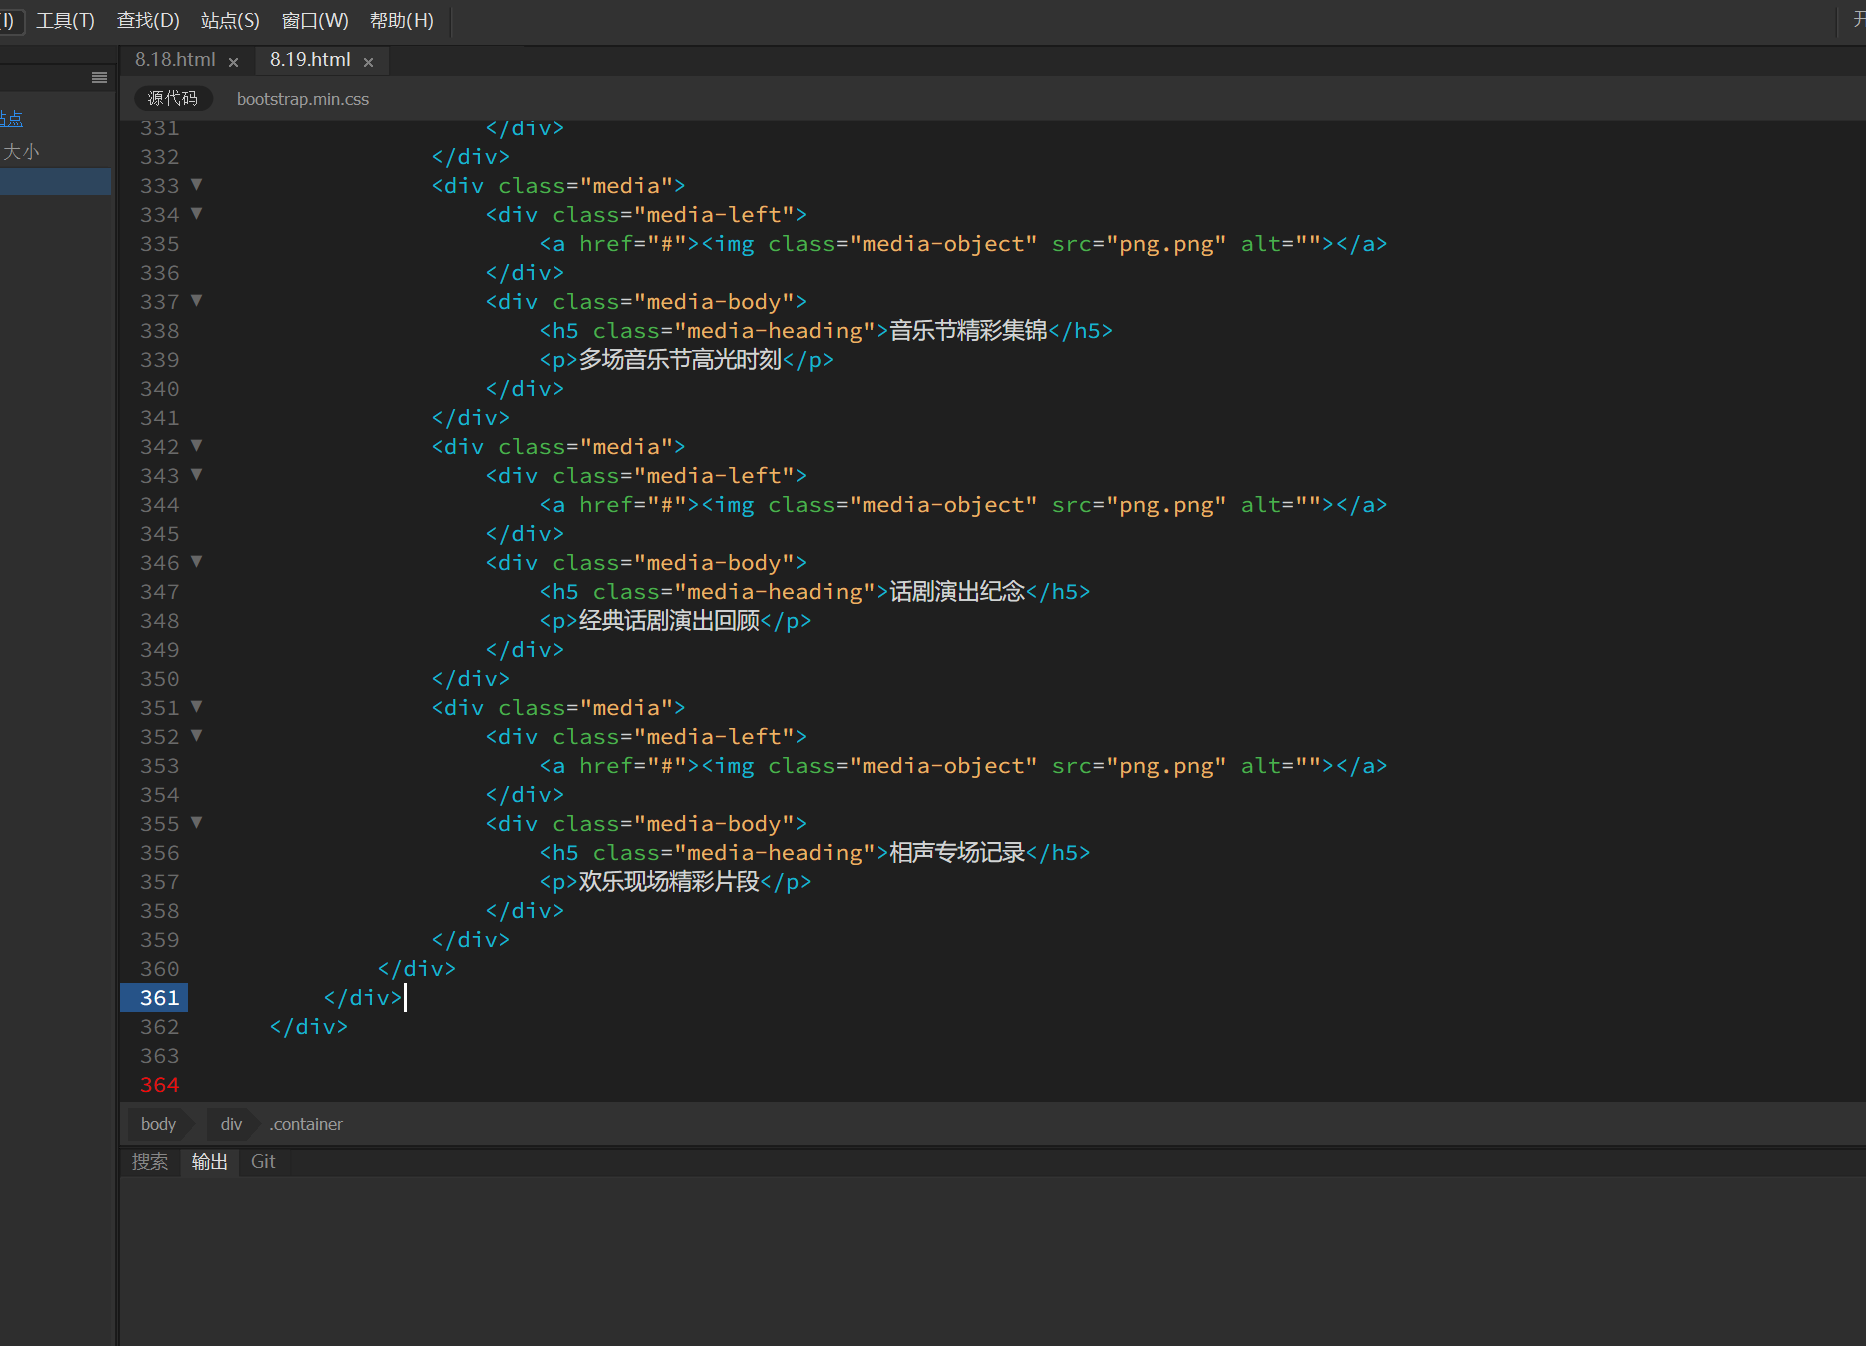1866x1346 pixels.
Task: Click the 站点 link in the left panel
Action: [x=11, y=119]
